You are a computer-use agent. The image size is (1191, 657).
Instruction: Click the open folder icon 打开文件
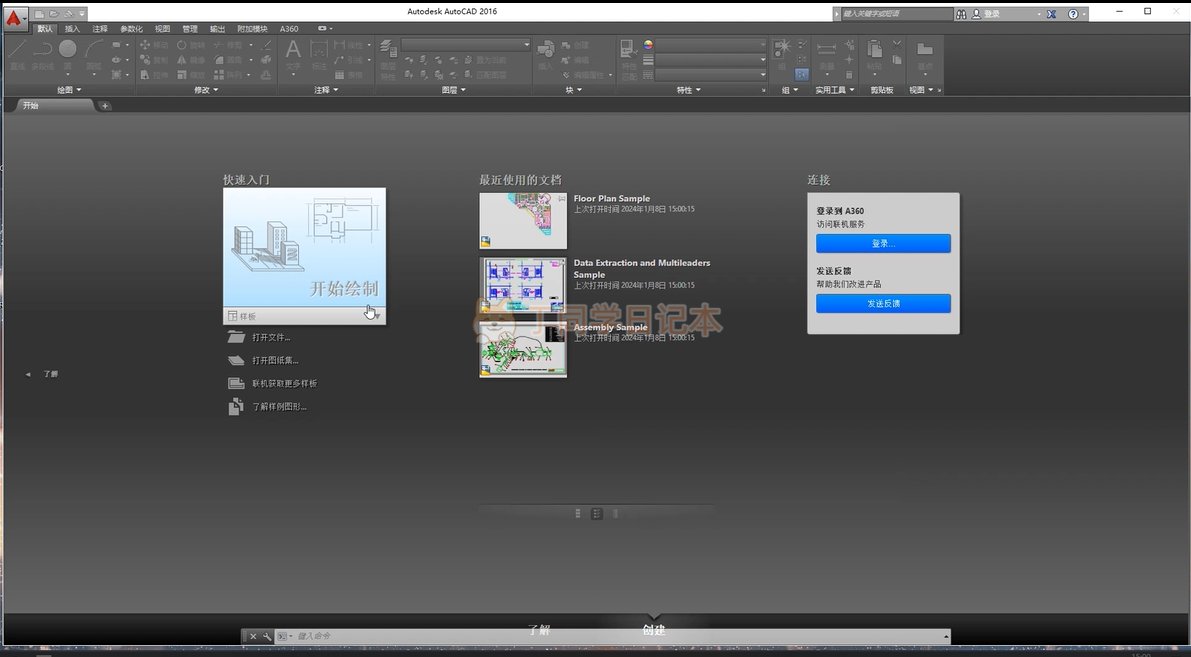(x=236, y=337)
